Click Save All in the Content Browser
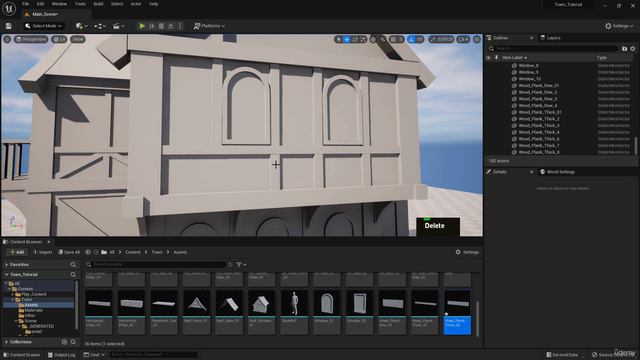Image resolution: width=640 pixels, height=360 pixels. point(69,252)
